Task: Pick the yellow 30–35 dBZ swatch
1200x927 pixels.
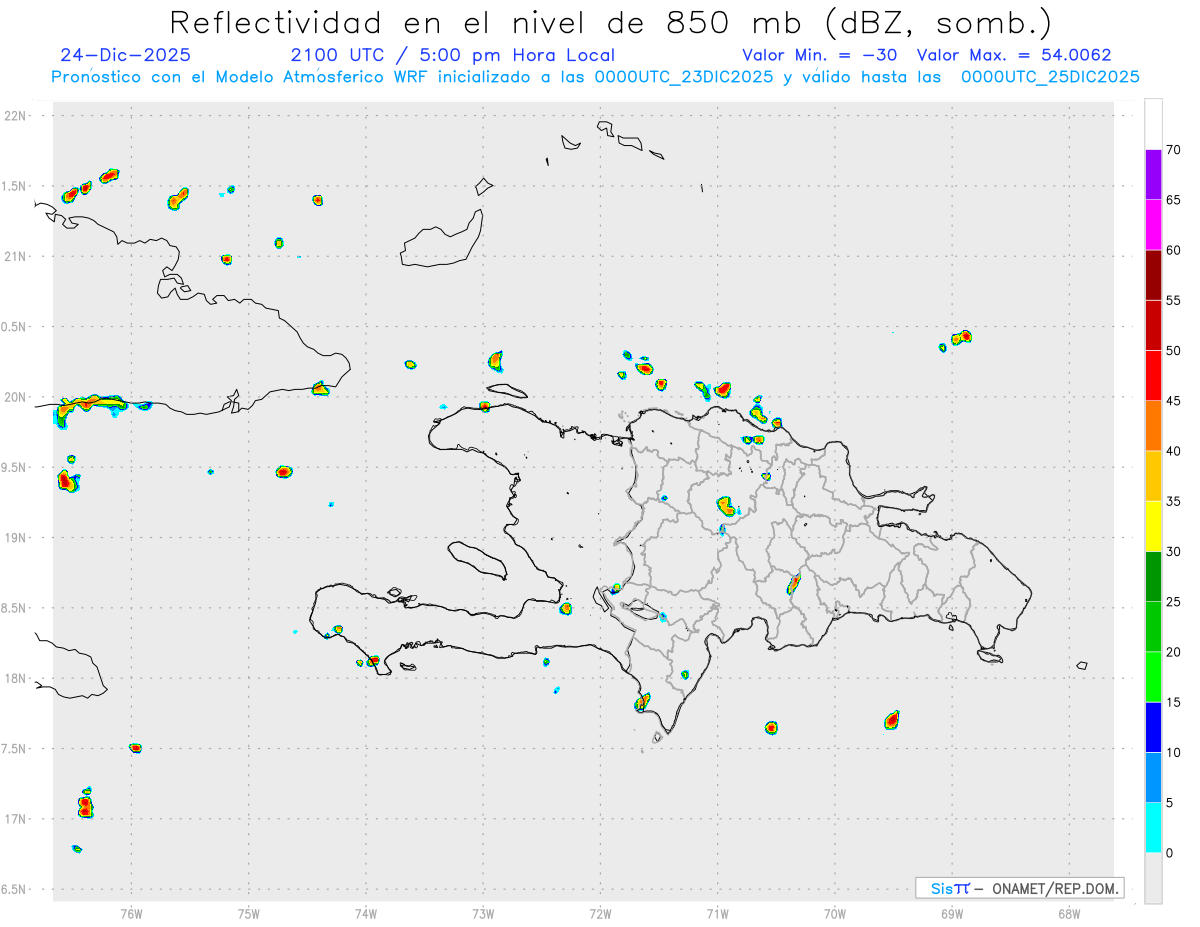Action: click(x=1153, y=526)
